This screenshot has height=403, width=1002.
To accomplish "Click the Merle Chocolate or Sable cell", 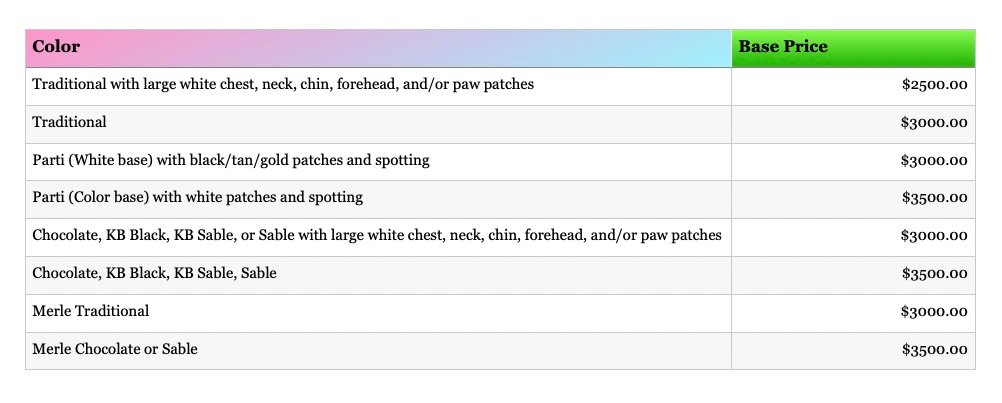I will (x=115, y=349).
